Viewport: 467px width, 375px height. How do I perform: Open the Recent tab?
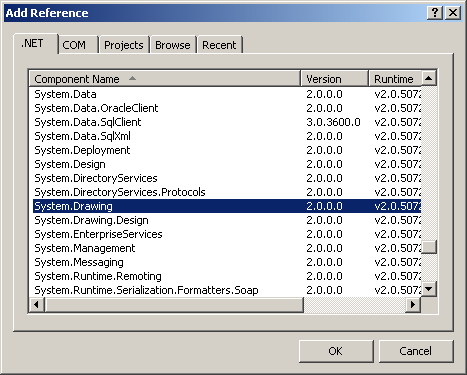click(219, 45)
